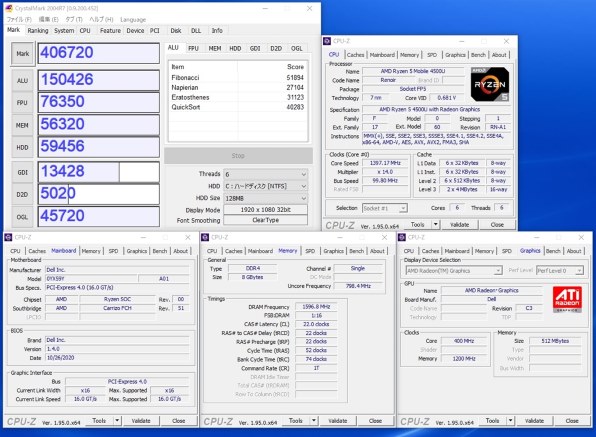596x437 pixels.
Task: Click the GDI benchmark button
Action: point(22,172)
